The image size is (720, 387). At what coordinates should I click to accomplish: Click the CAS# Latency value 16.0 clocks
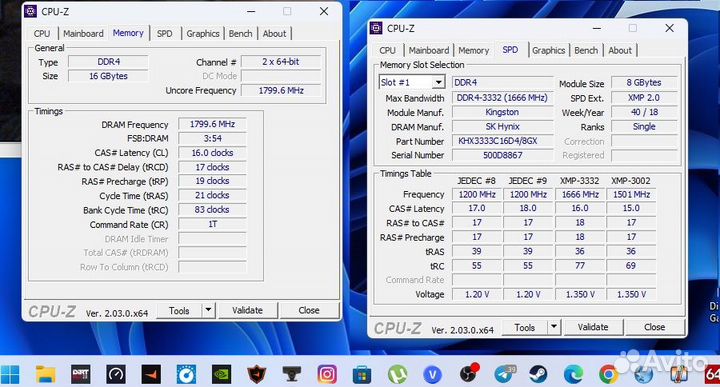pyautogui.click(x=212, y=152)
